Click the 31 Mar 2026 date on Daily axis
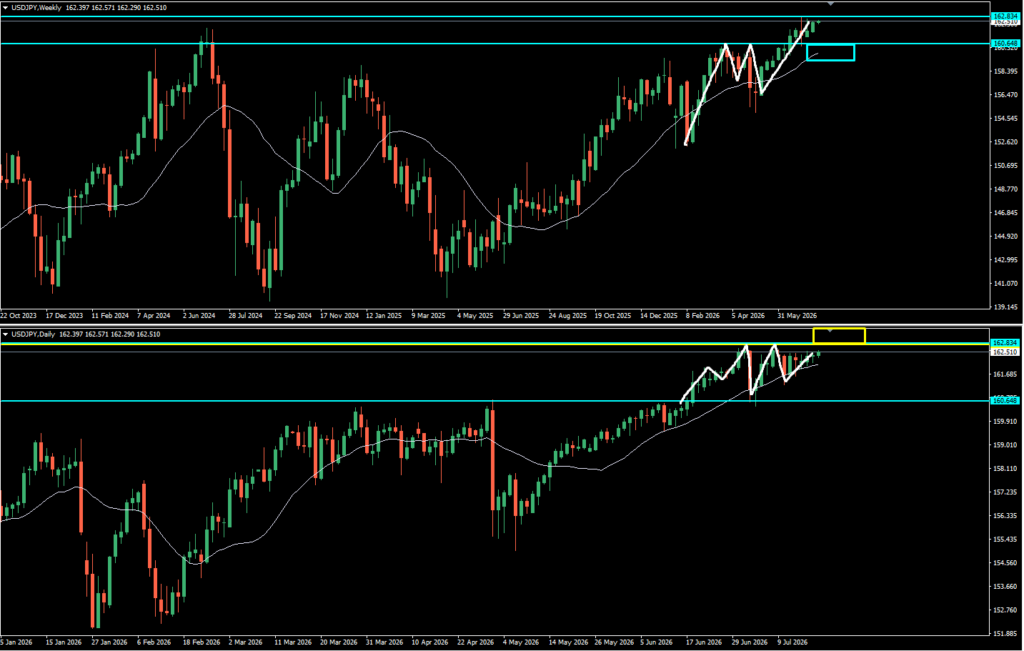Screen dimensions: 1024x651 (384, 642)
